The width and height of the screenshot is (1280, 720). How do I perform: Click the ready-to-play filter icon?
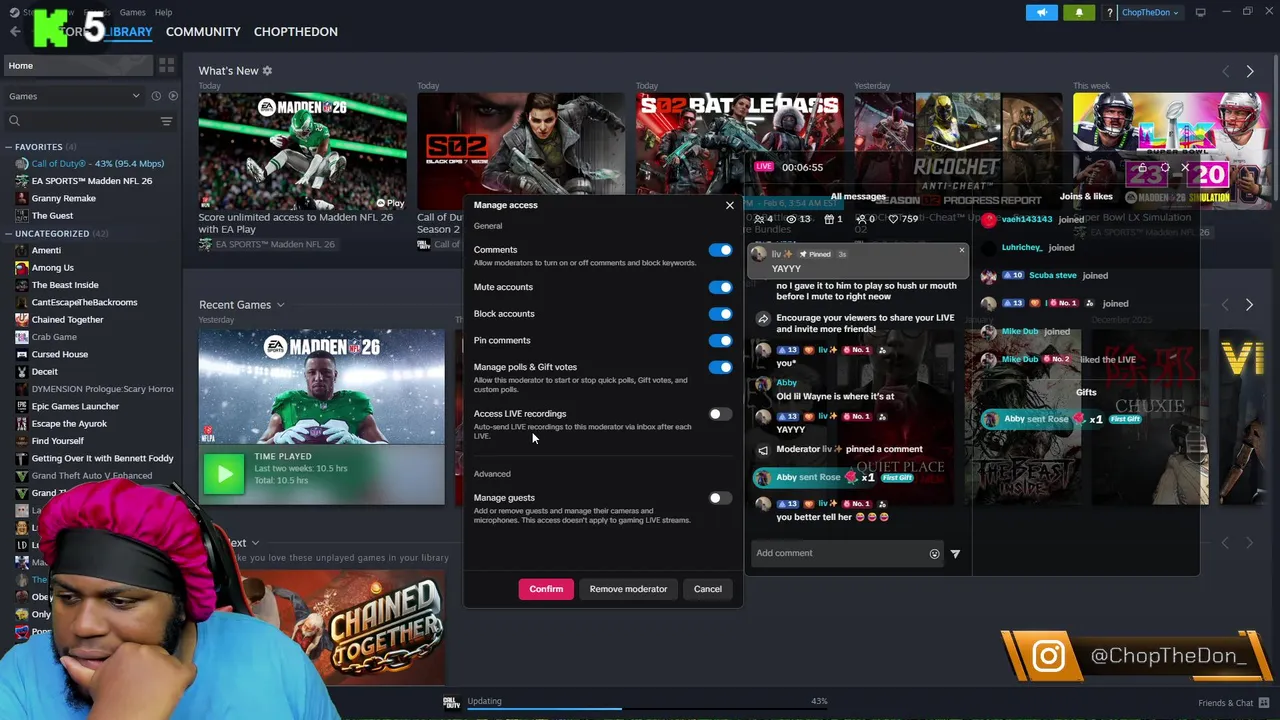173,96
